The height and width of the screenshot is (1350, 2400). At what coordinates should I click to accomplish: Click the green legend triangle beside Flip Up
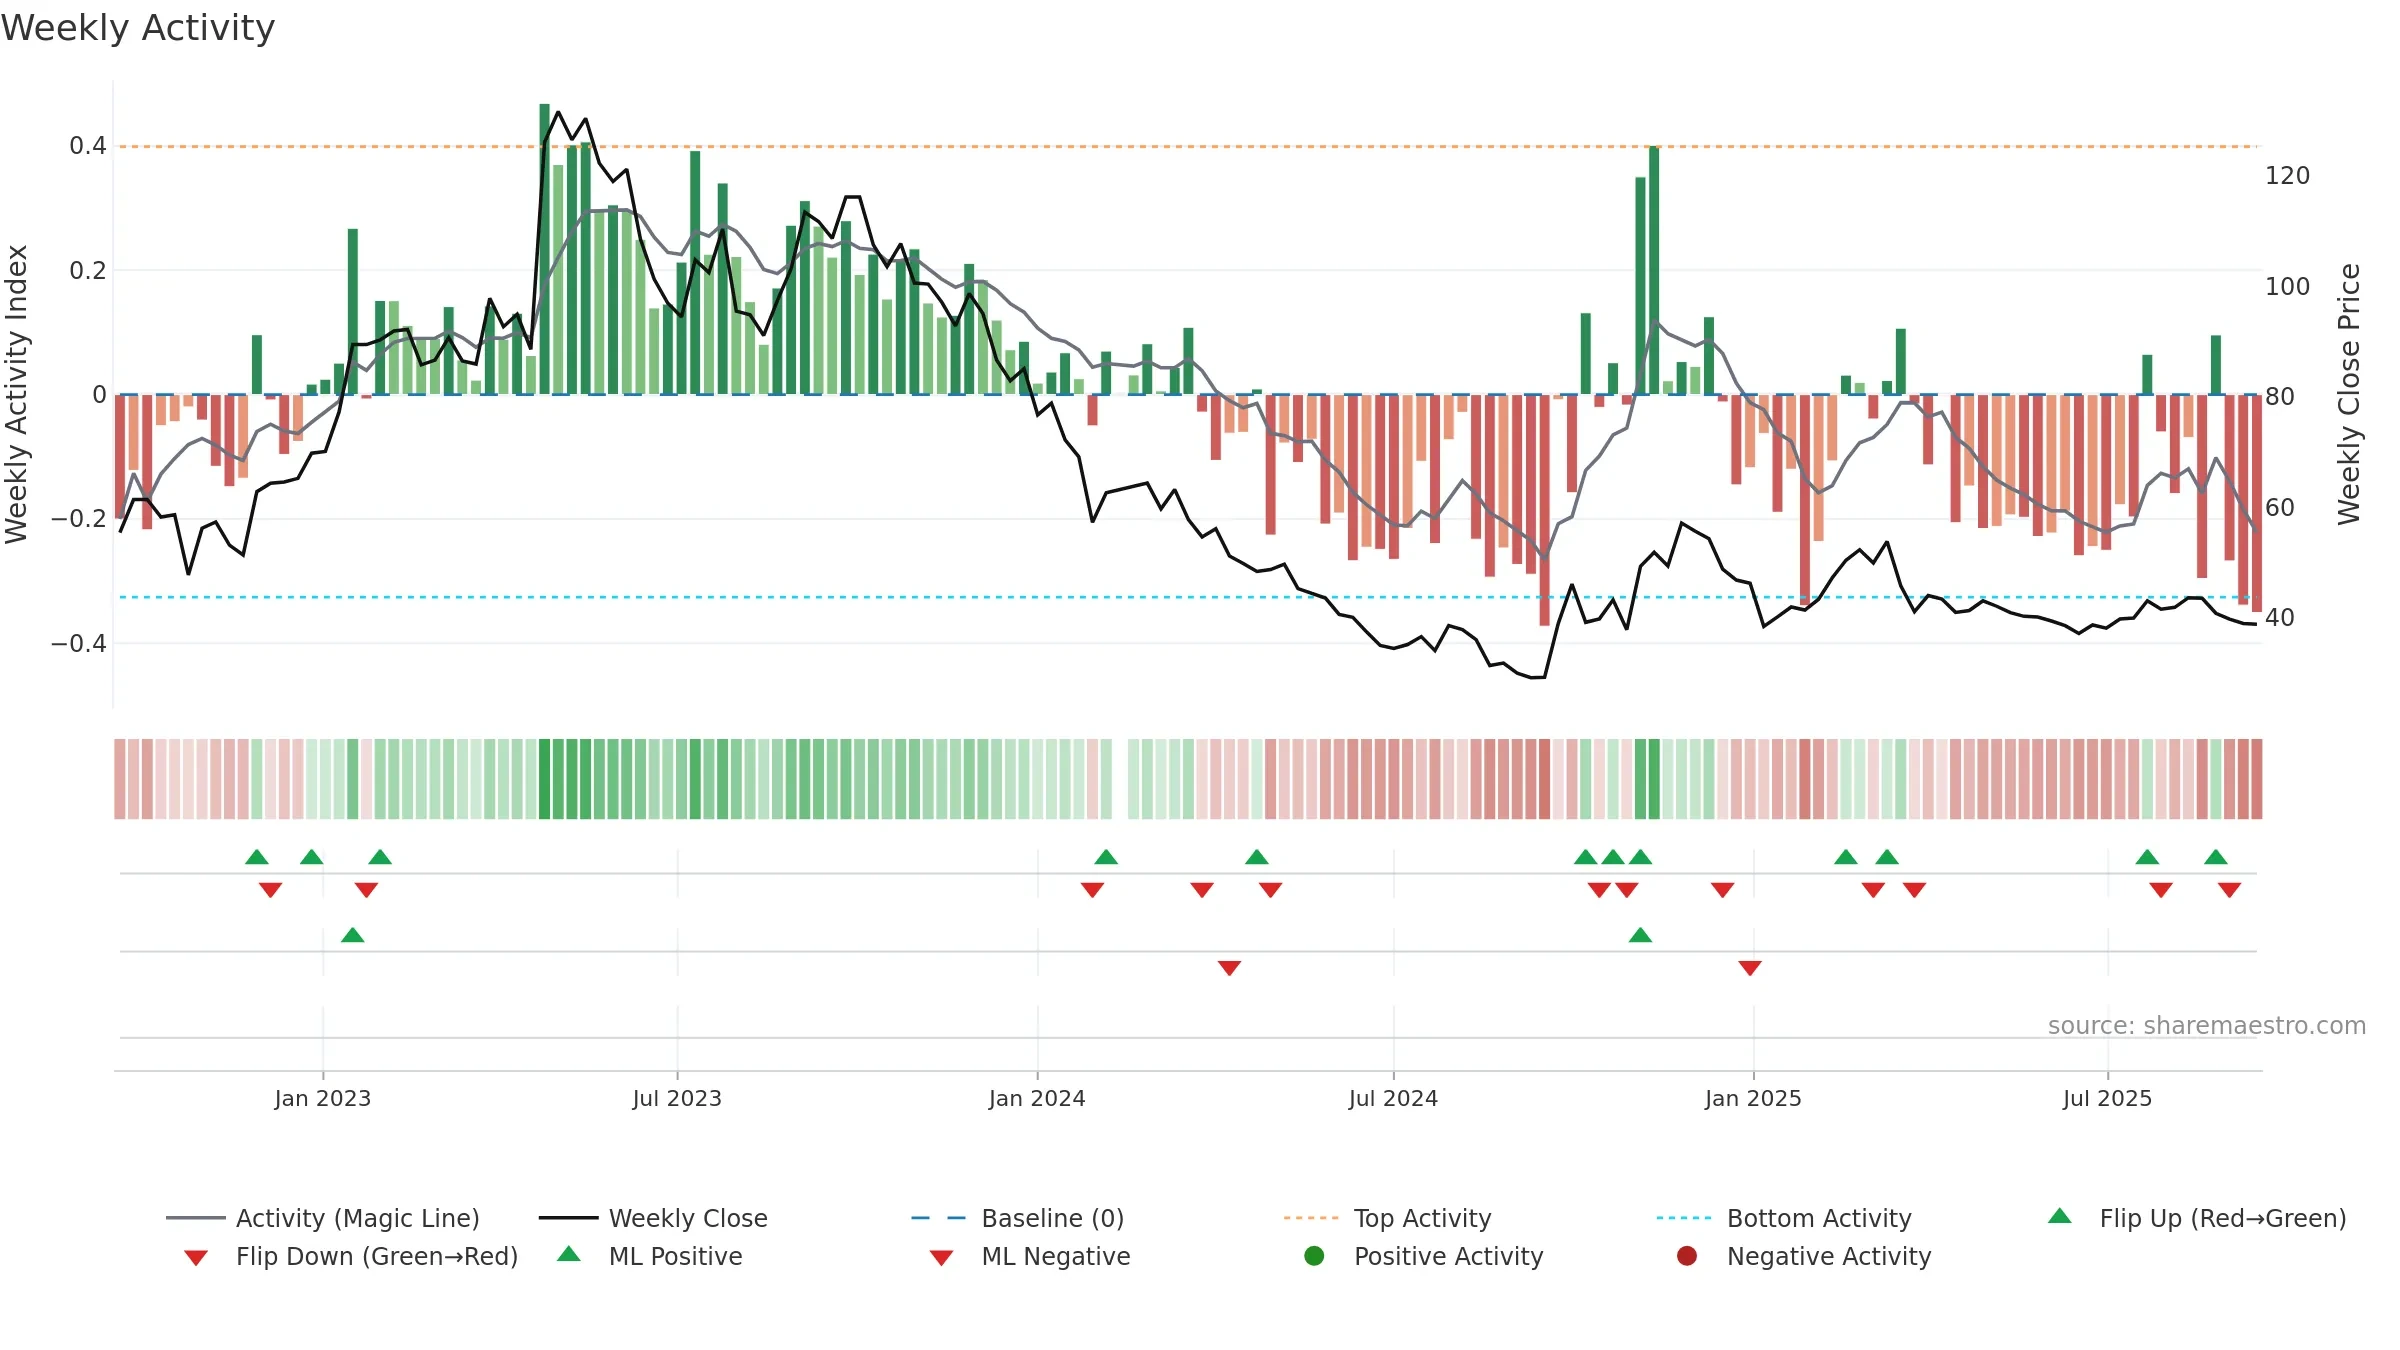2060,1216
